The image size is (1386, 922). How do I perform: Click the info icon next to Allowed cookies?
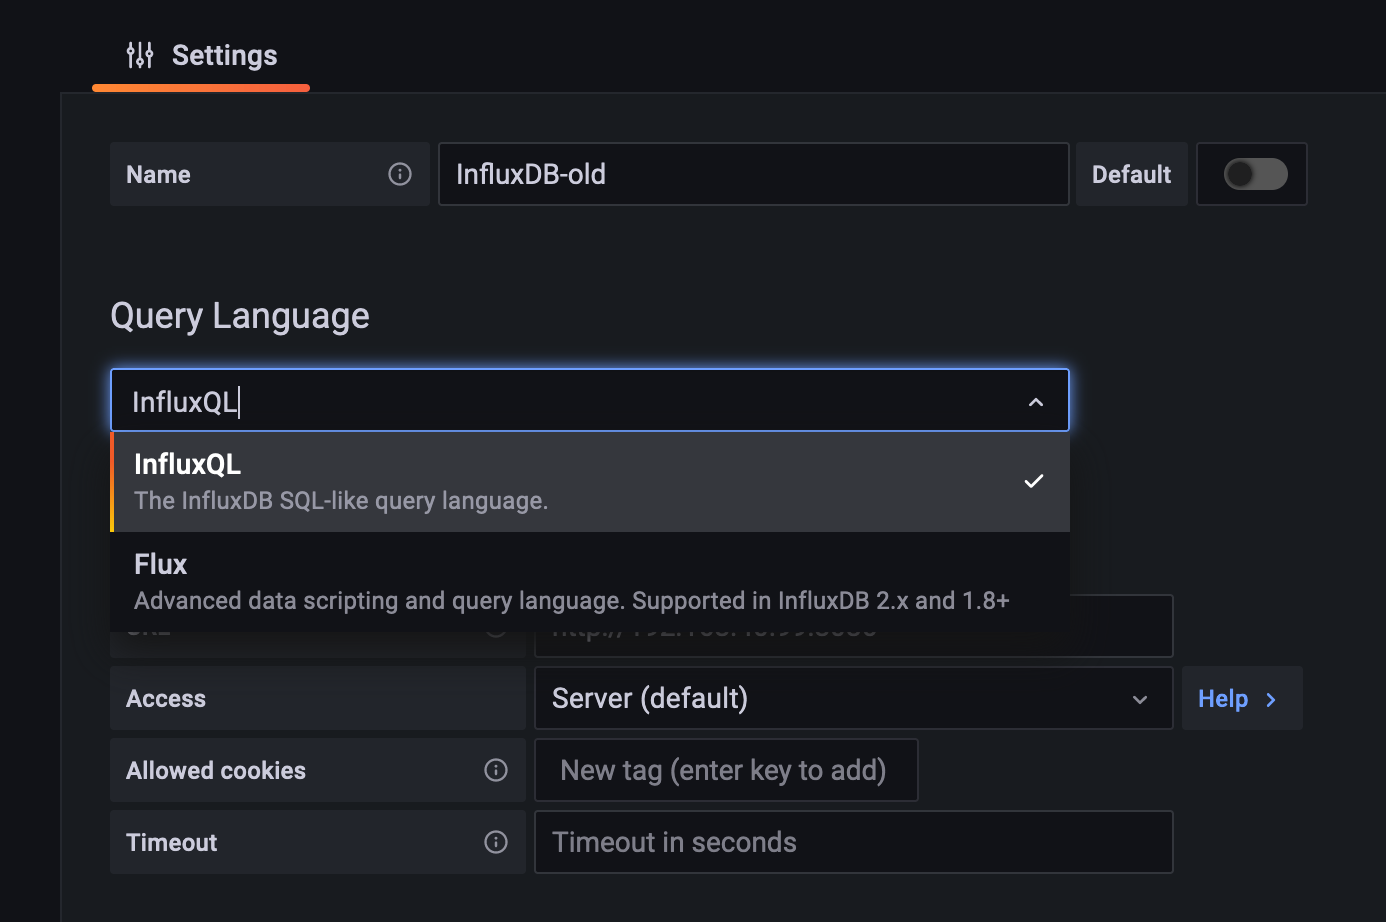tap(496, 770)
